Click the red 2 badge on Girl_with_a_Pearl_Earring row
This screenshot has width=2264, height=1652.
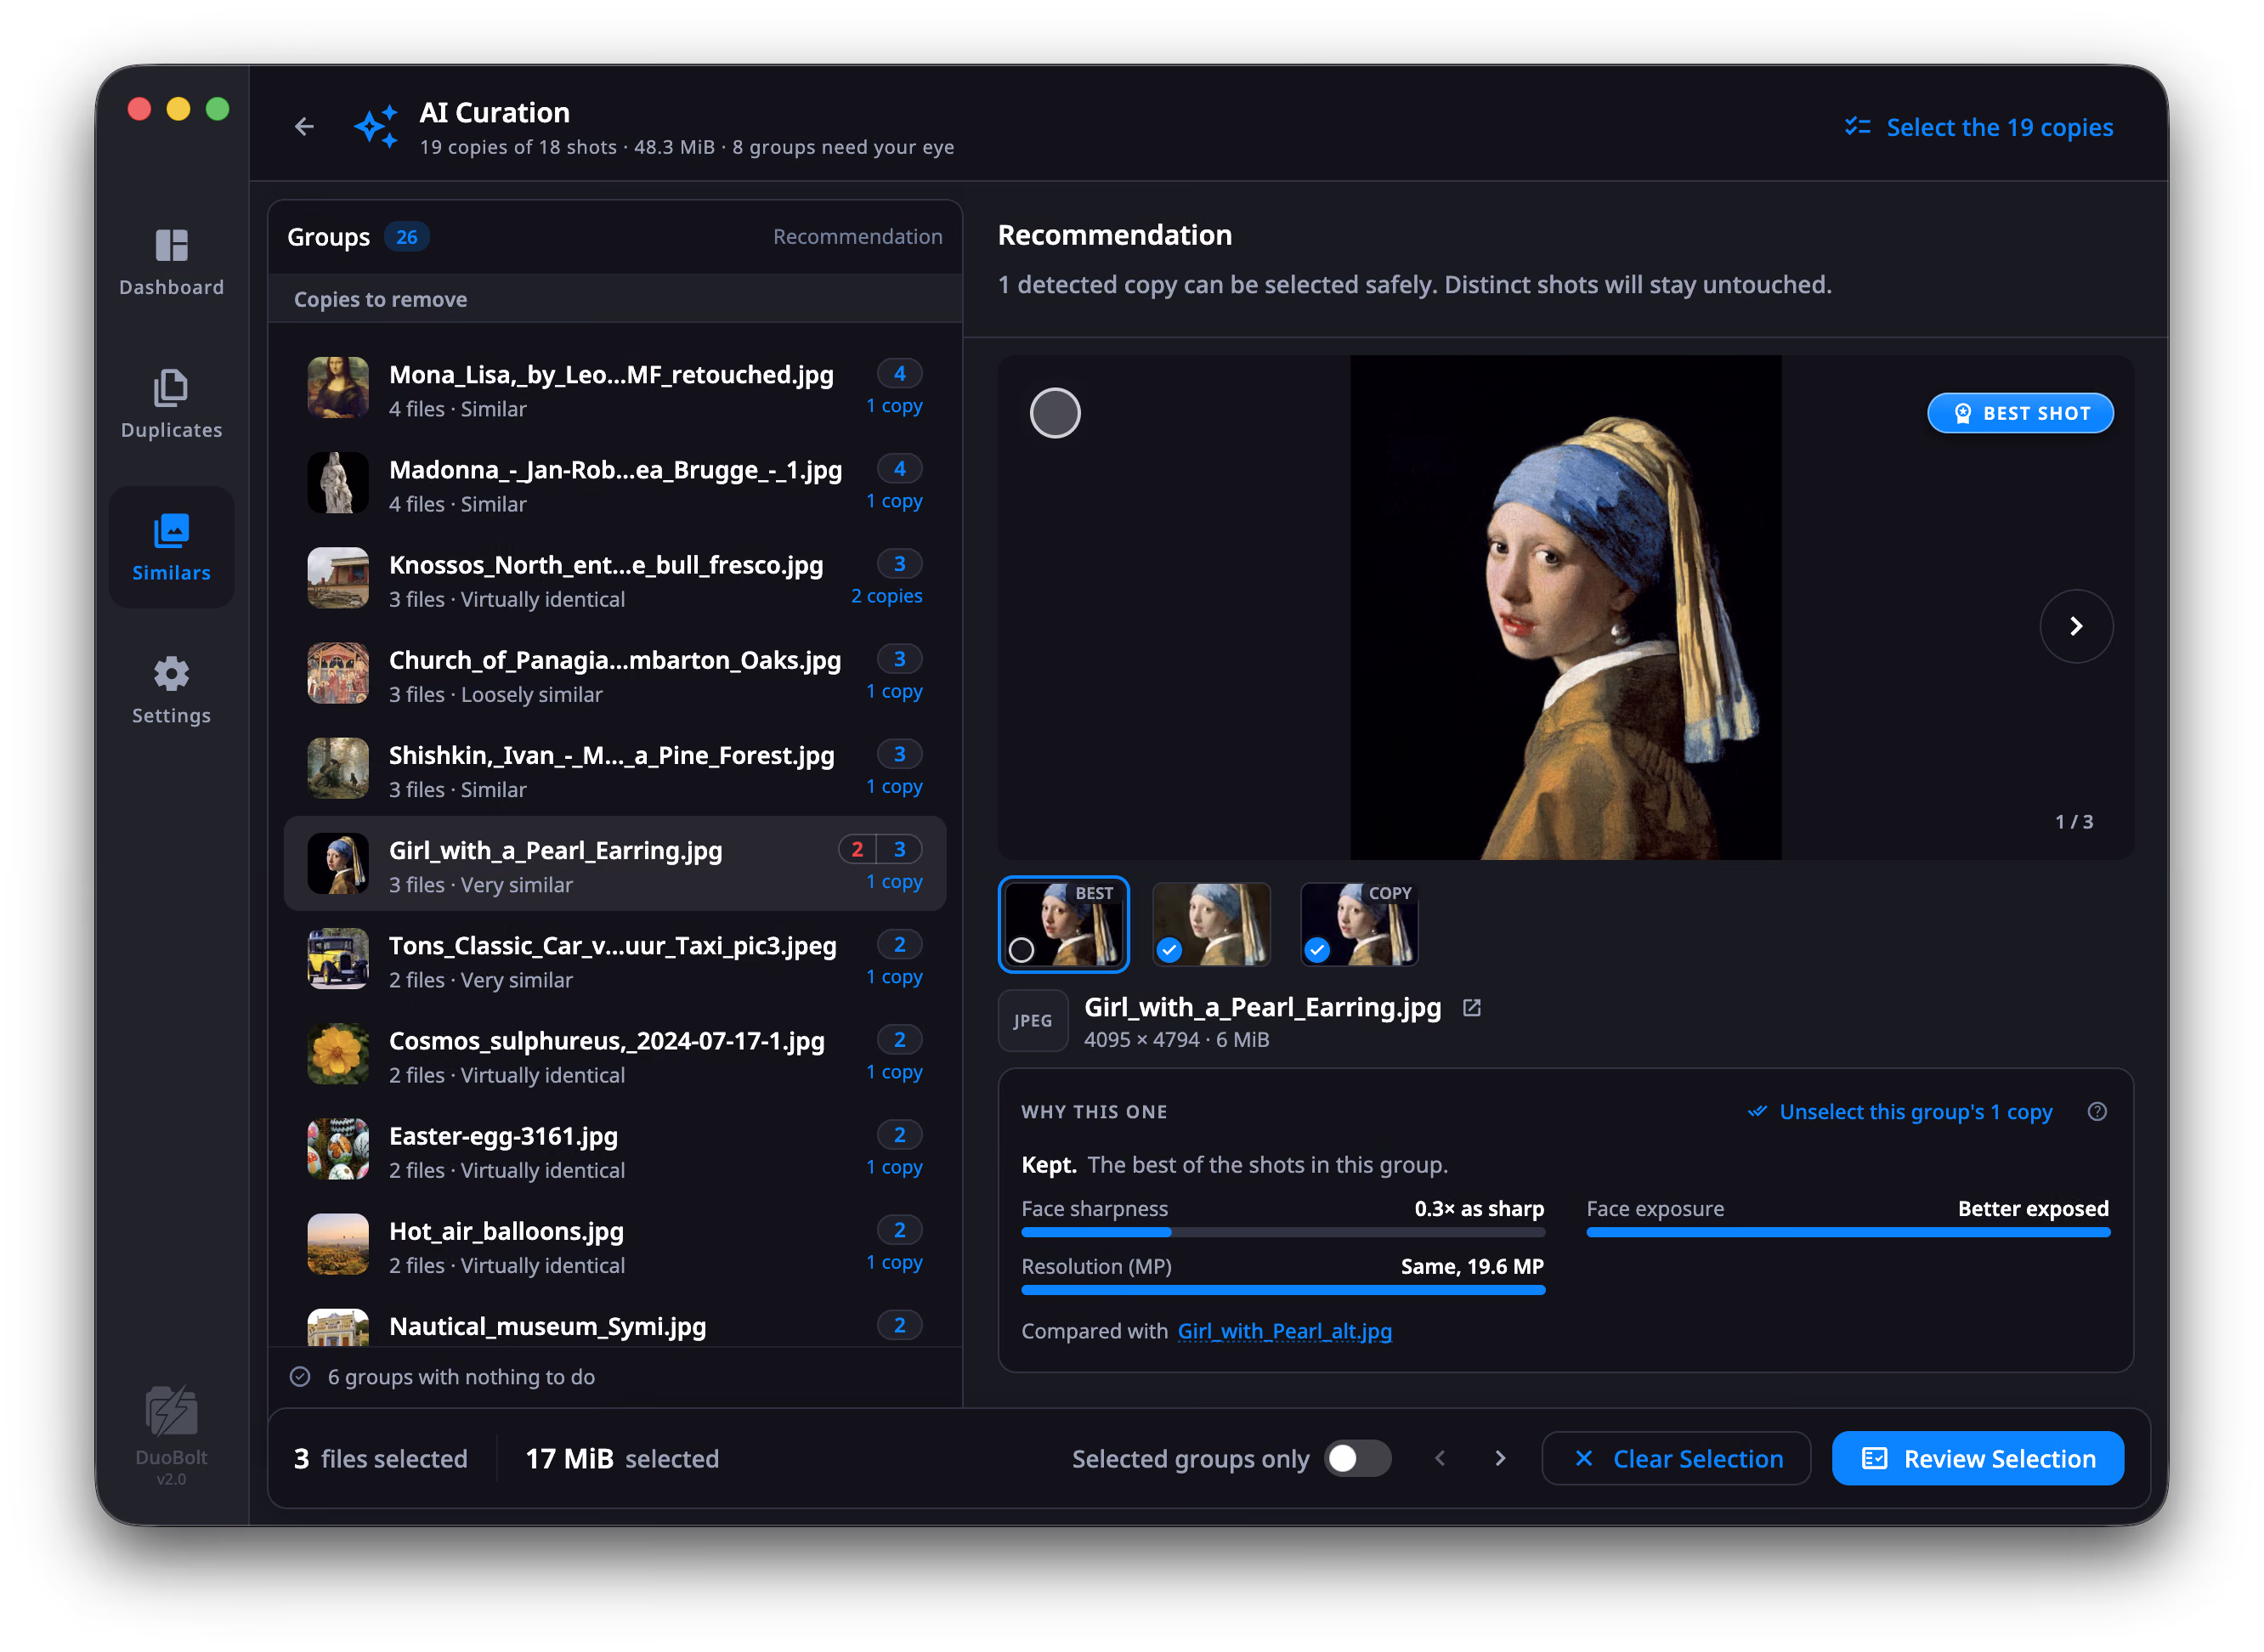857,850
